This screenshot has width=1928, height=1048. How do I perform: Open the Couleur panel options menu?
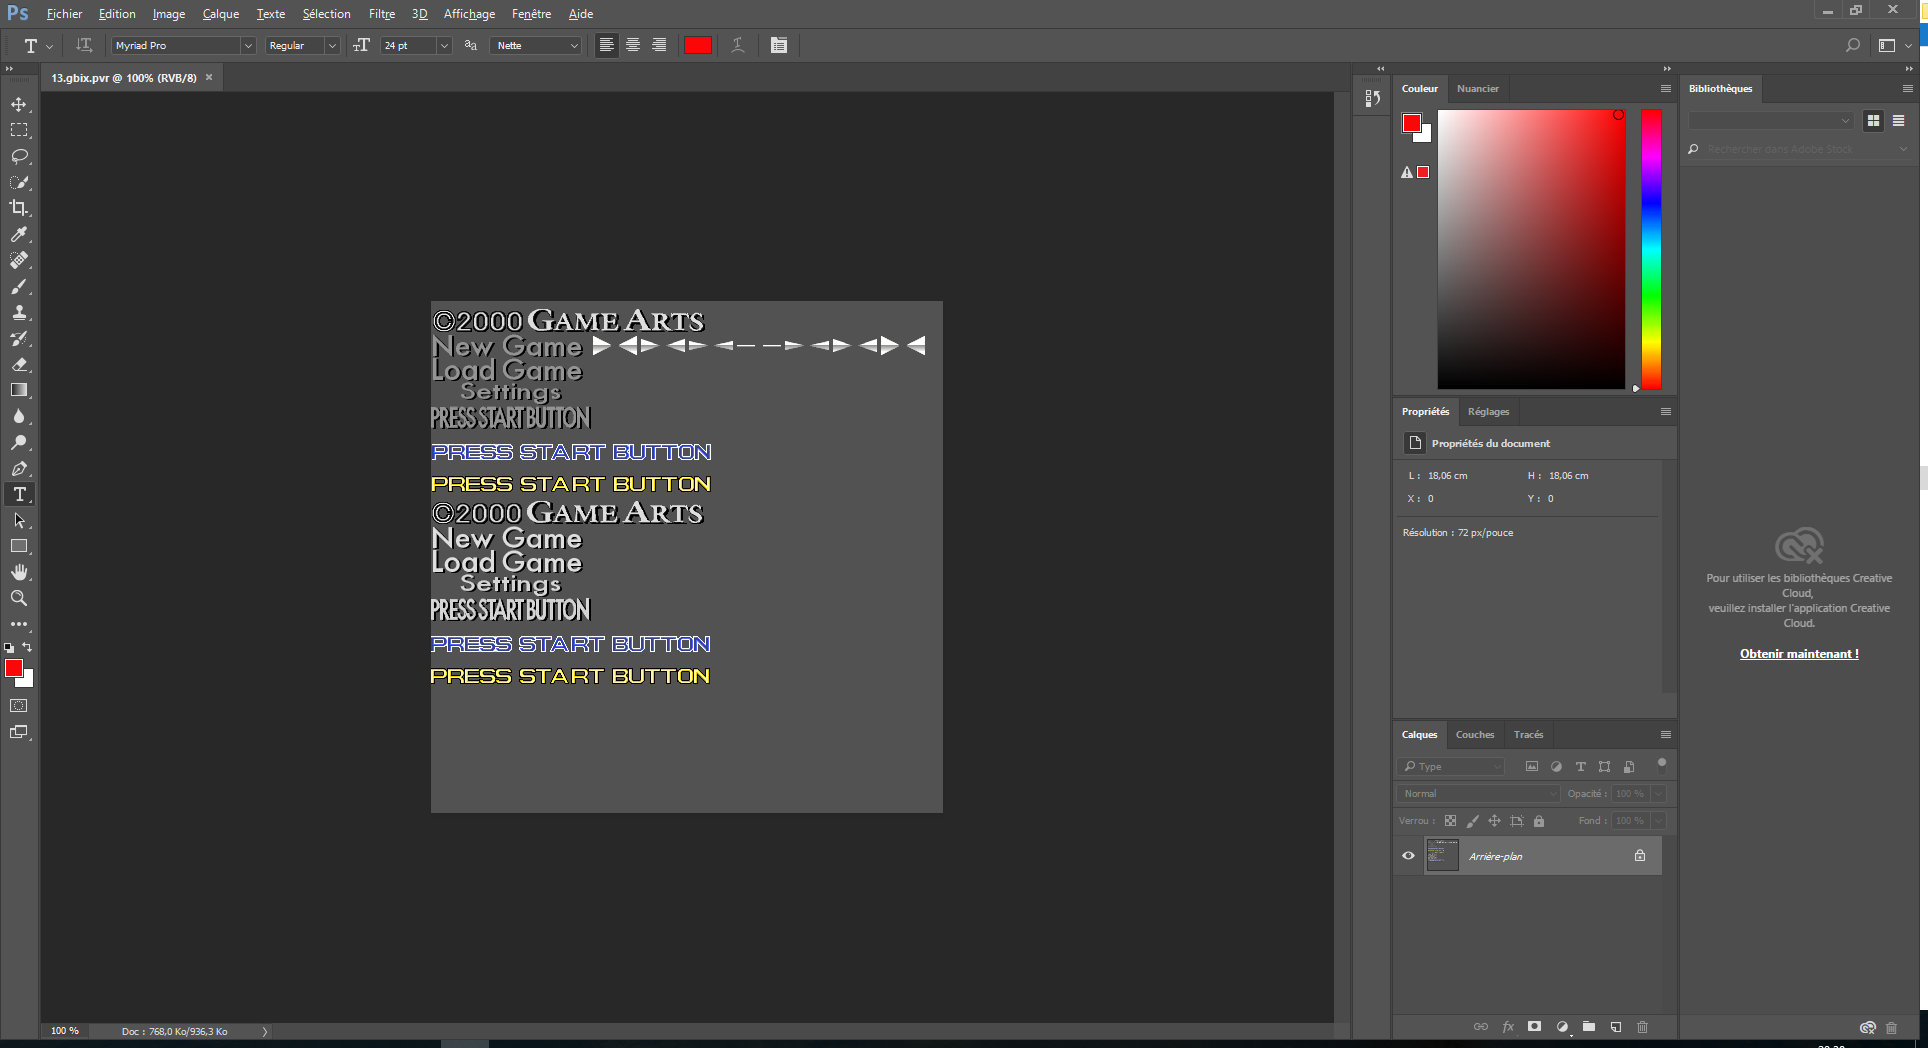[x=1665, y=89]
